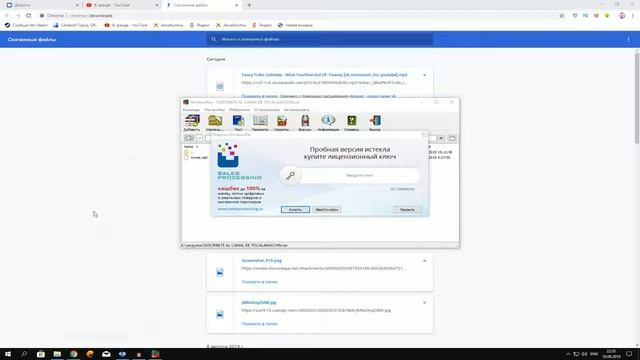Open the Сообщество Steam bookmark
Screen dimensions: 640x360
point(26,25)
